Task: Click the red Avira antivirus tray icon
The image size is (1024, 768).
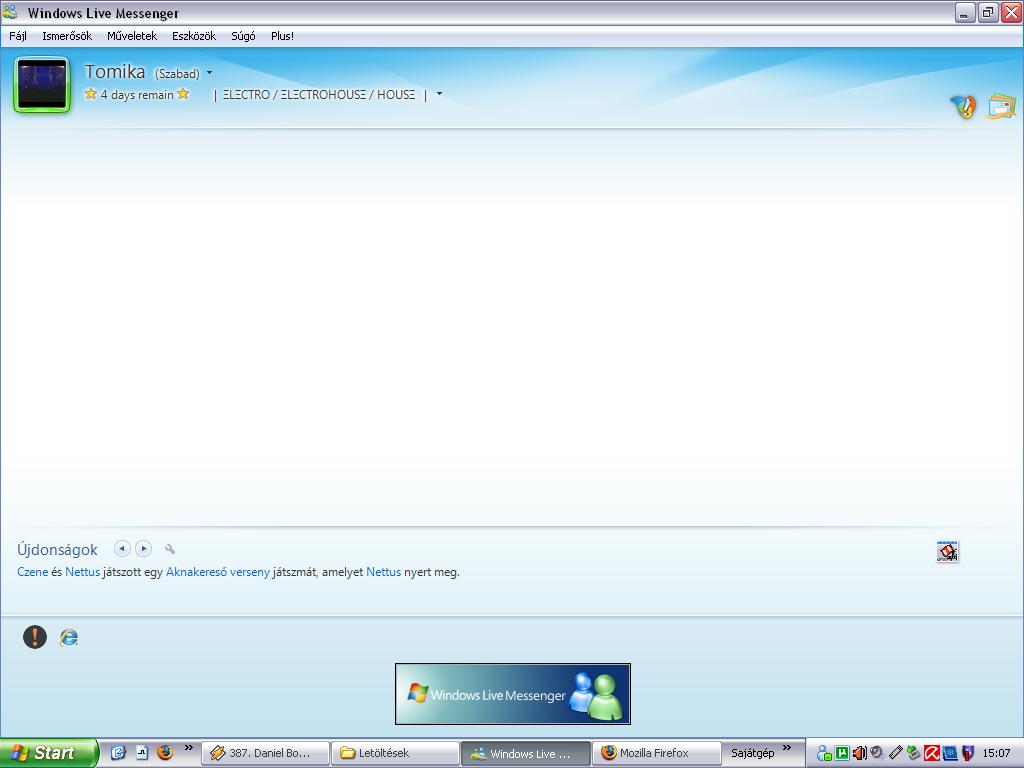Action: pos(932,754)
